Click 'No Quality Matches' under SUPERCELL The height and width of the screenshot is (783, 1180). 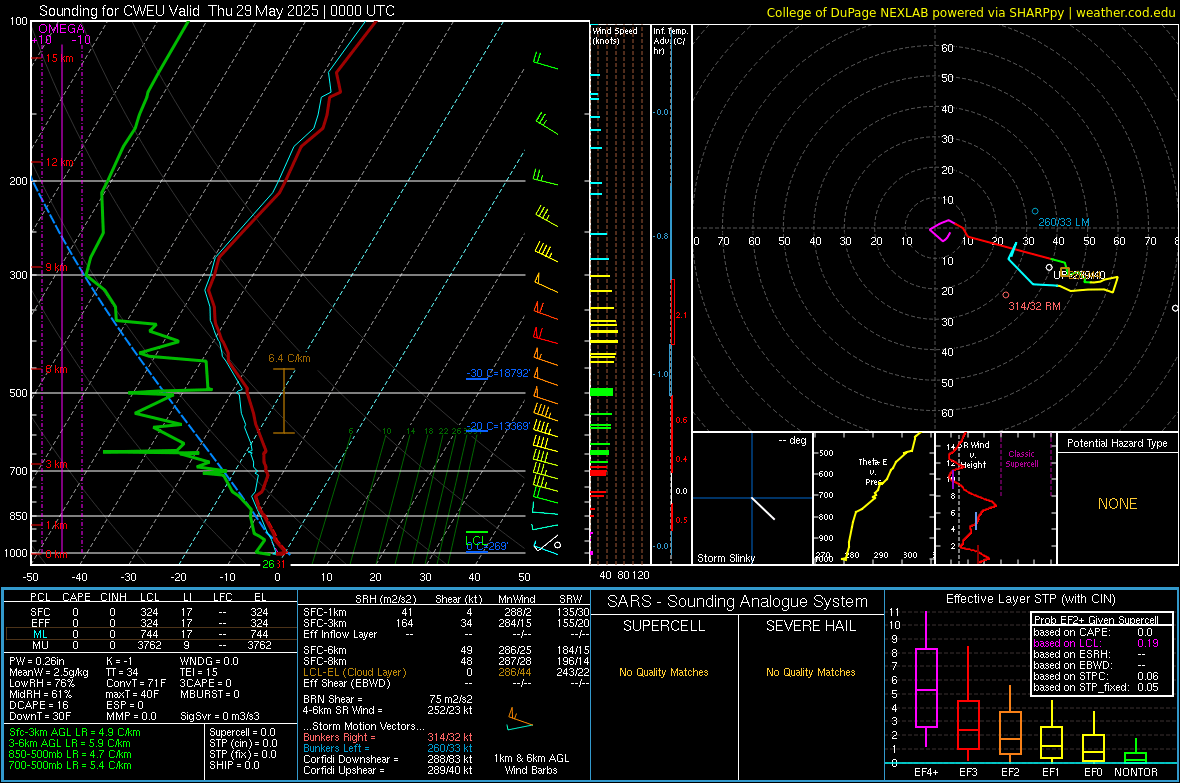(664, 672)
